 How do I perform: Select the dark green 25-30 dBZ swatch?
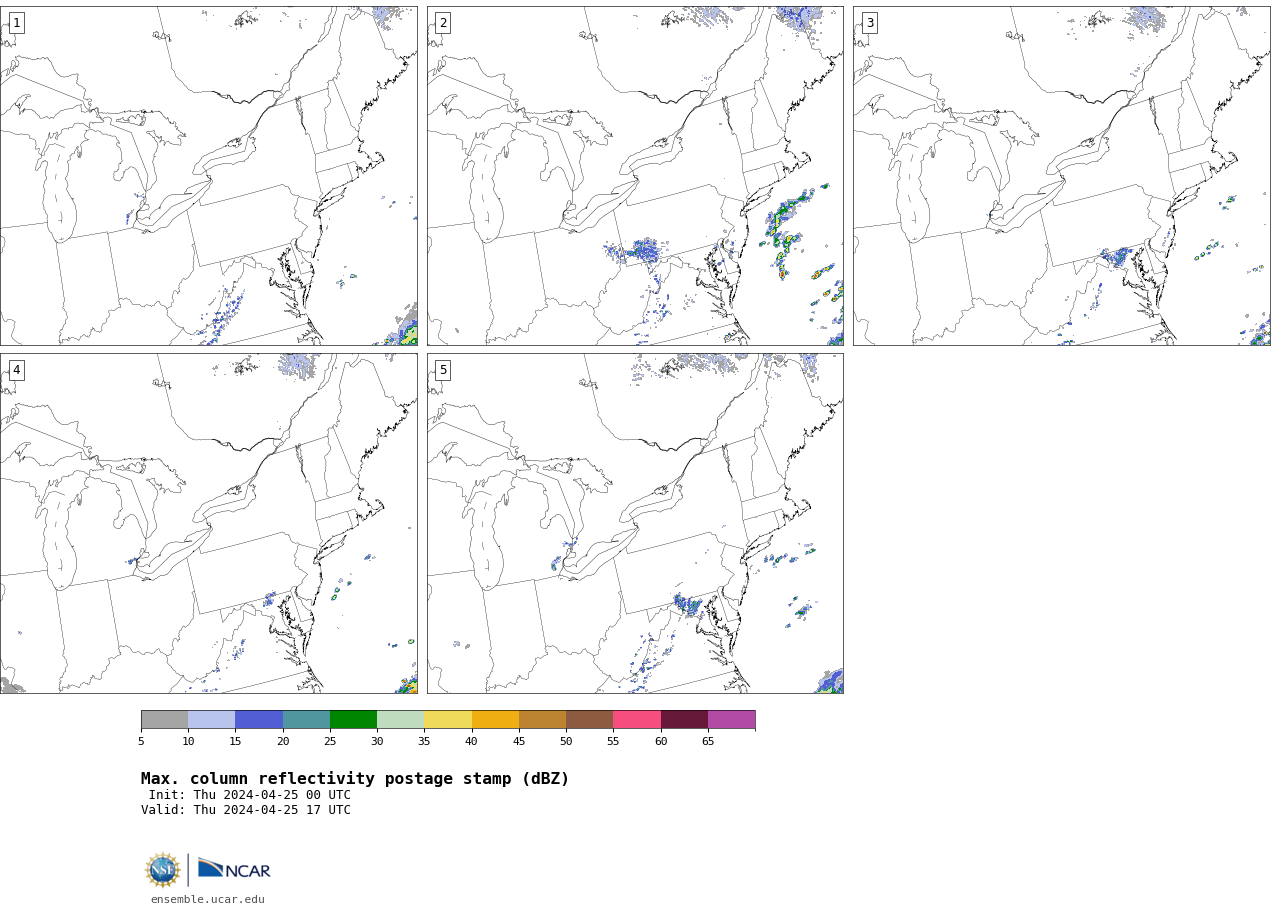click(x=353, y=720)
